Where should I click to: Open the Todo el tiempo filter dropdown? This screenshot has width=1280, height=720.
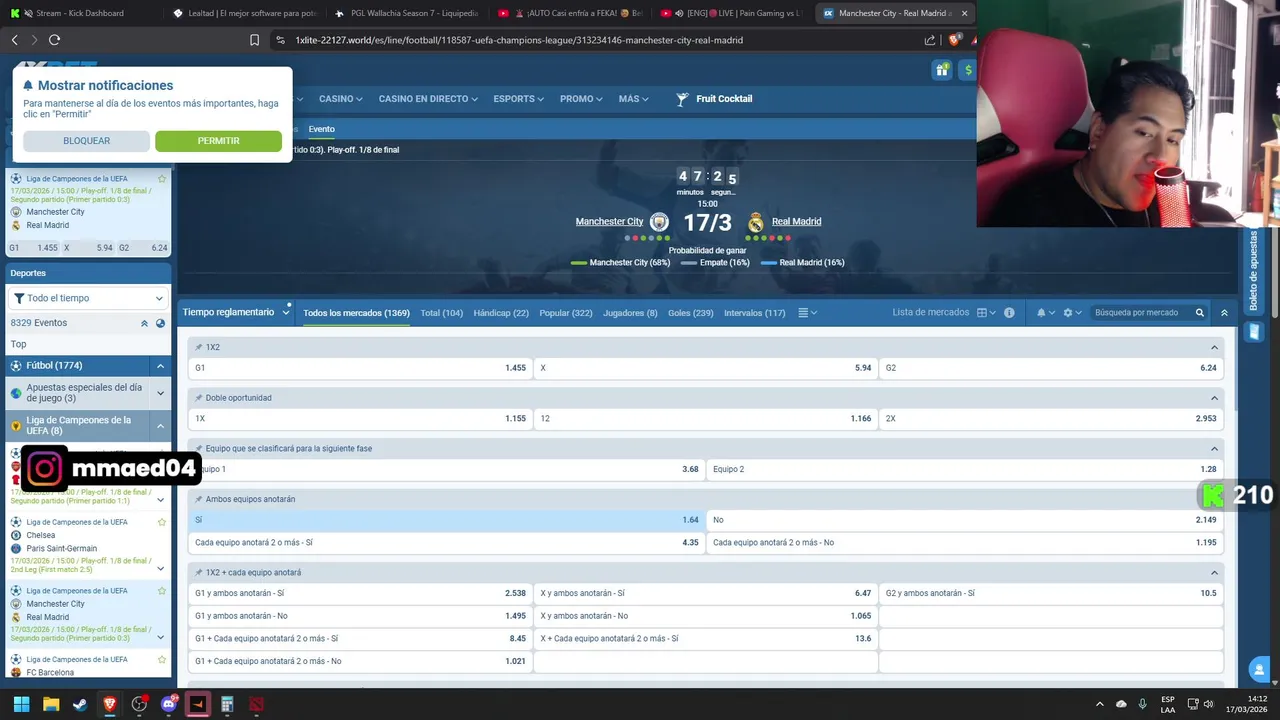89,298
